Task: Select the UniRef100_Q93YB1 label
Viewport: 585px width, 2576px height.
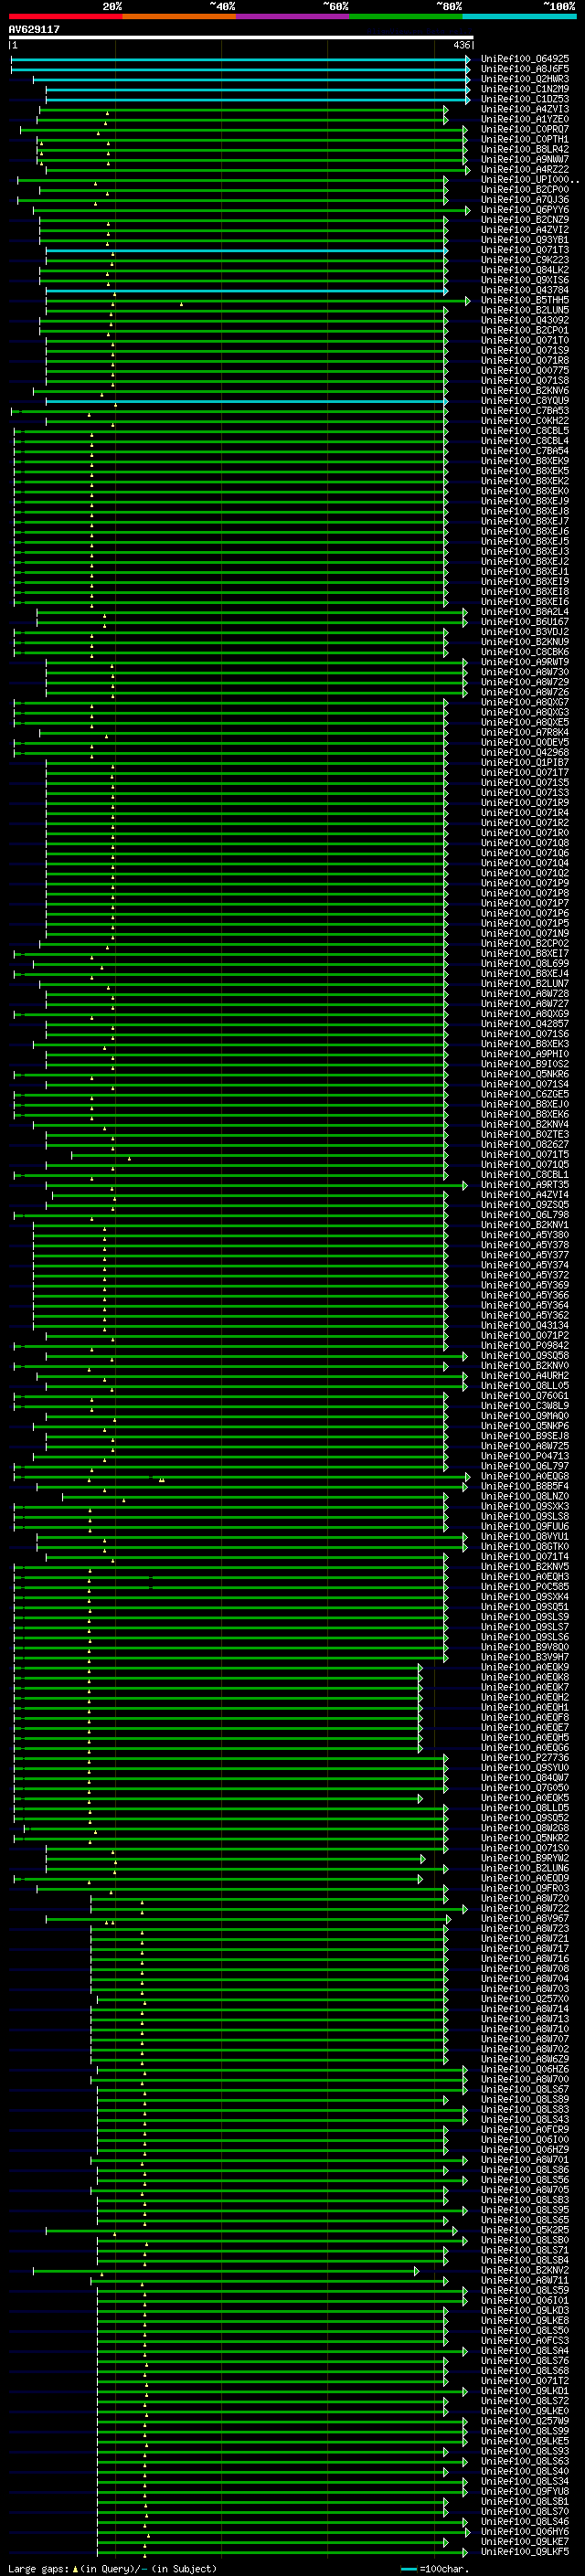Action: pos(525,240)
